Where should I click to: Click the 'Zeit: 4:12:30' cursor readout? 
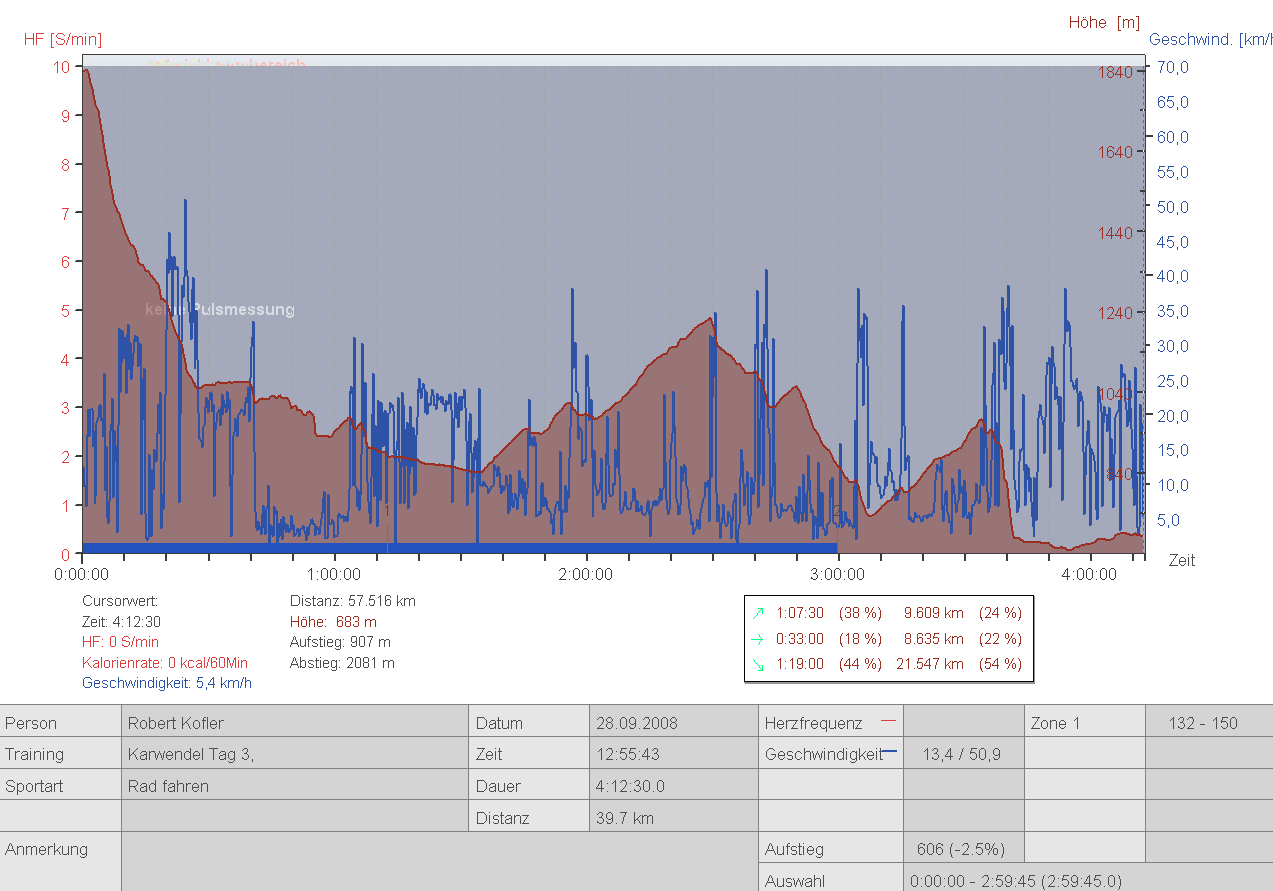coord(122,622)
